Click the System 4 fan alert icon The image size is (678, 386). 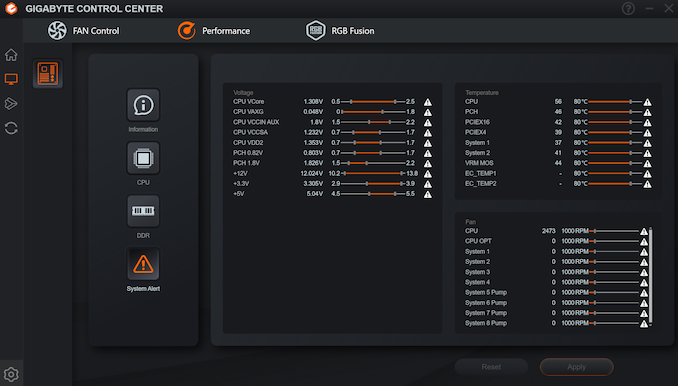click(644, 283)
